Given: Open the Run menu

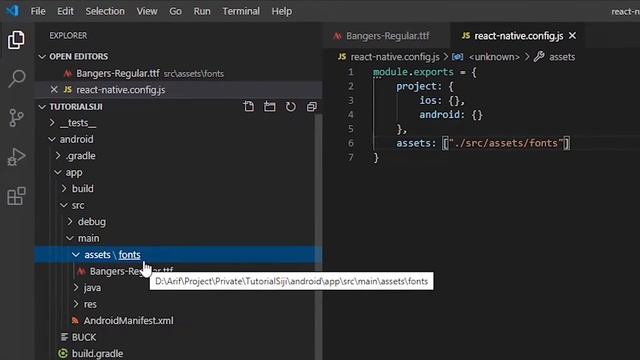Looking at the screenshot, I should coord(202,11).
